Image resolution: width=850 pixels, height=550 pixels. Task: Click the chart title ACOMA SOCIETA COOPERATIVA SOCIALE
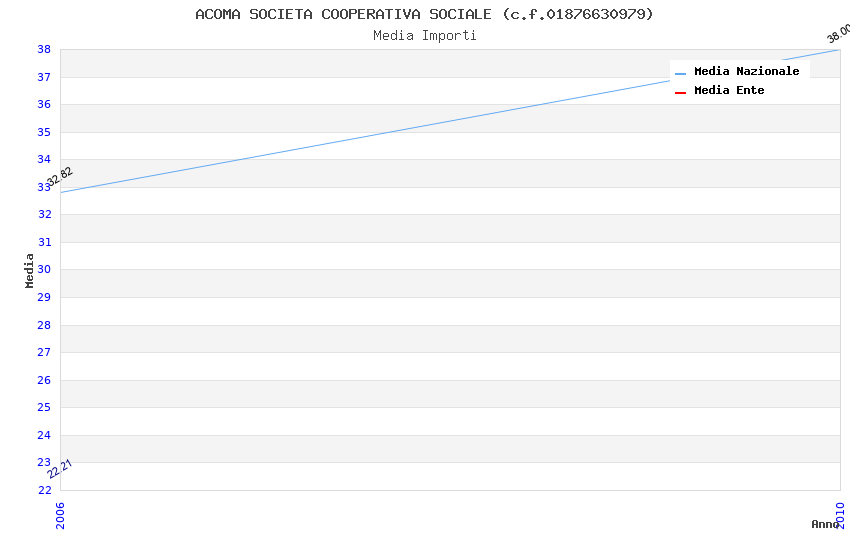pyautogui.click(x=424, y=14)
